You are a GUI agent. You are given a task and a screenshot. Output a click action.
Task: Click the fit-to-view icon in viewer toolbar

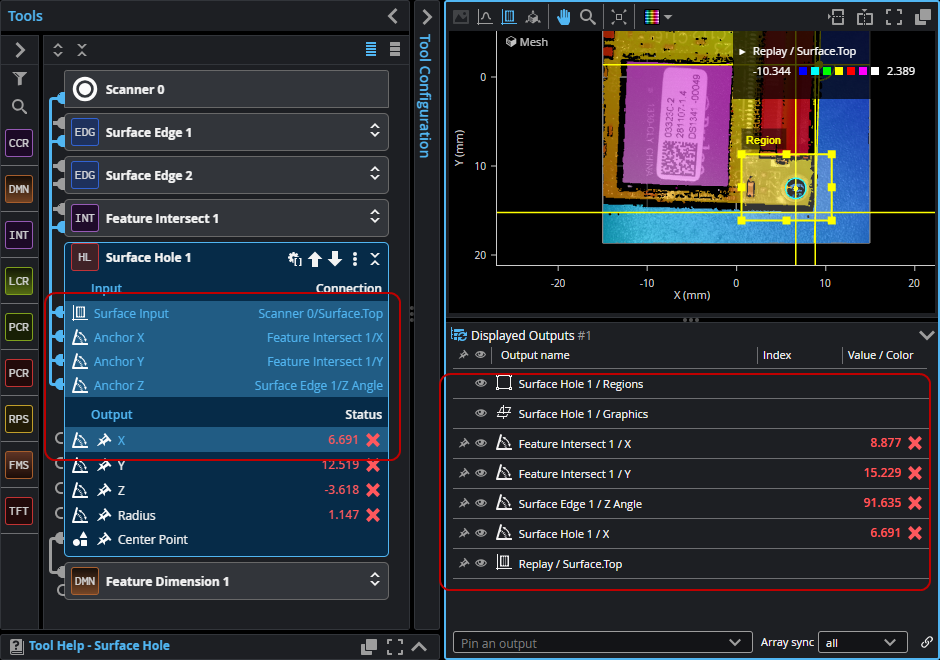click(619, 17)
